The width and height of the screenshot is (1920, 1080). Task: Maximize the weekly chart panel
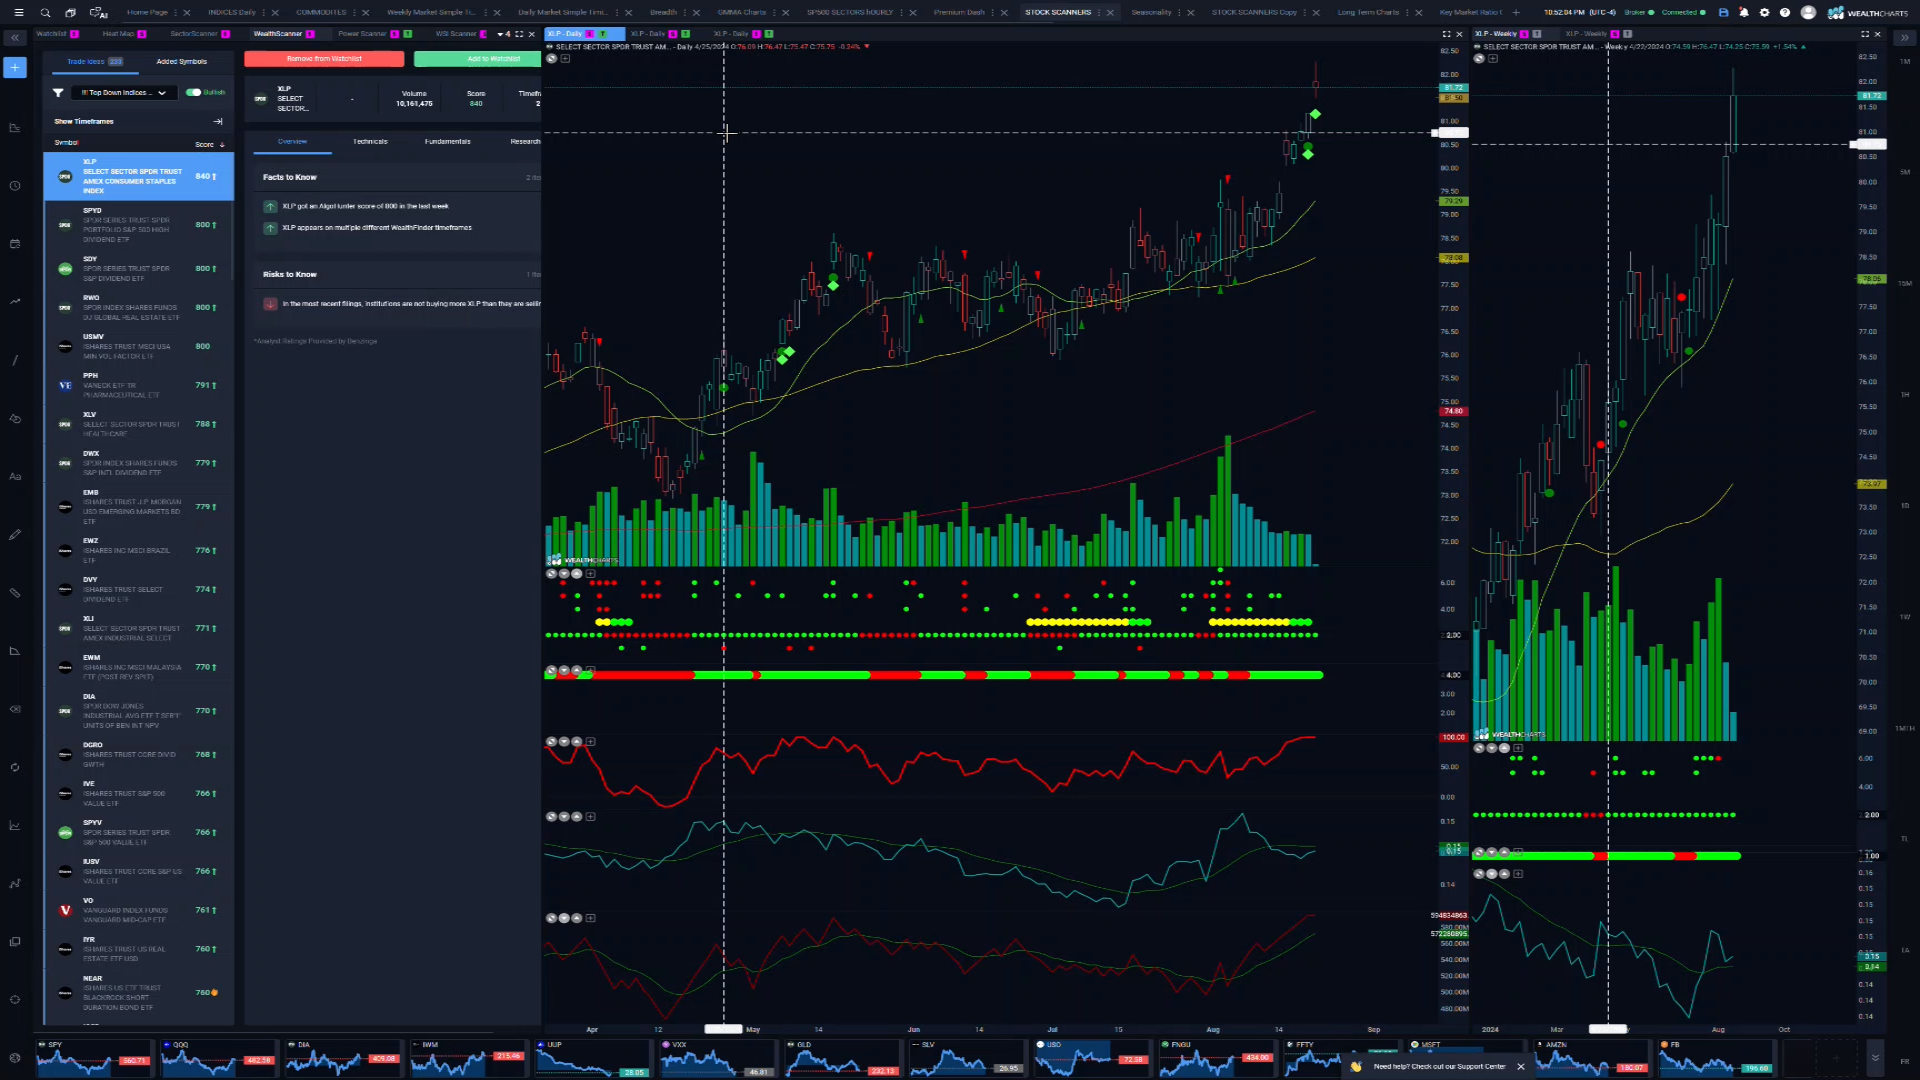[x=1865, y=34]
